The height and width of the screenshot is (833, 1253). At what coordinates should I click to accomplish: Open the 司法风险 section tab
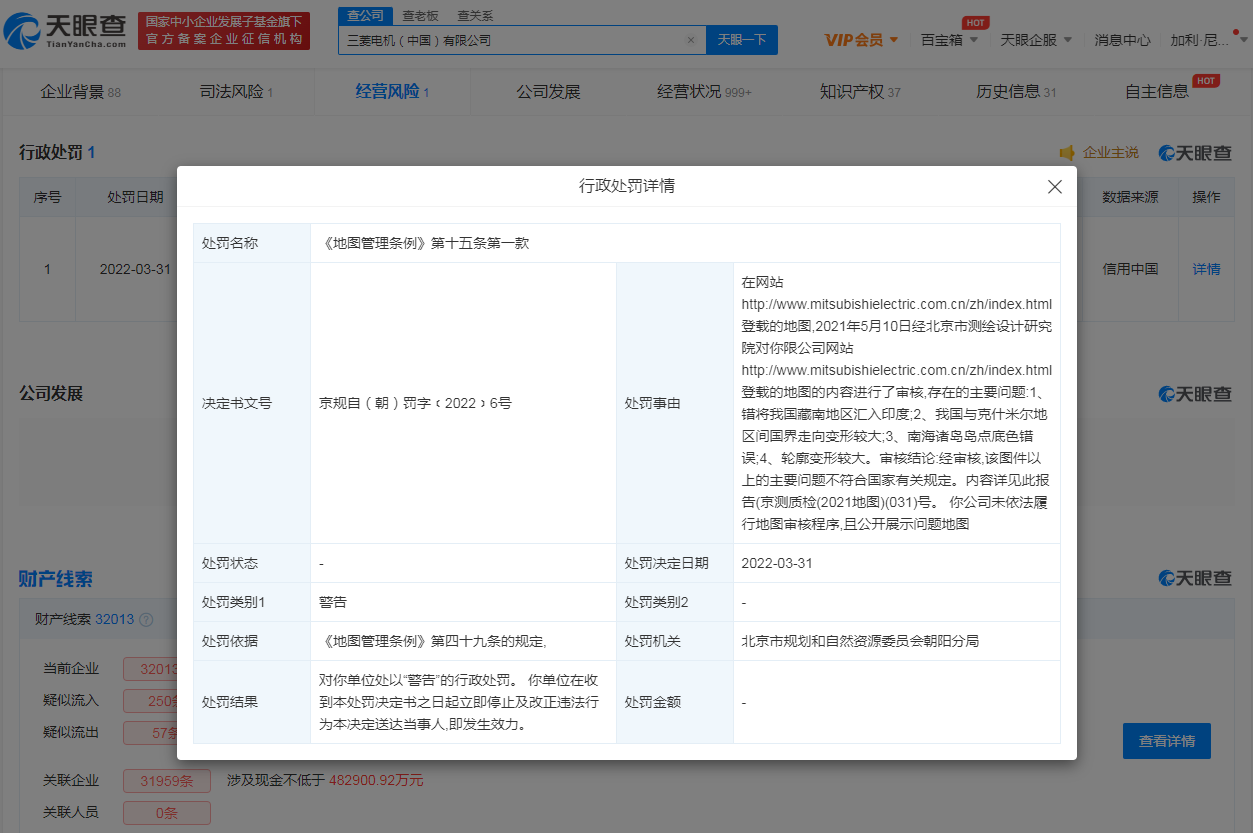coord(236,92)
